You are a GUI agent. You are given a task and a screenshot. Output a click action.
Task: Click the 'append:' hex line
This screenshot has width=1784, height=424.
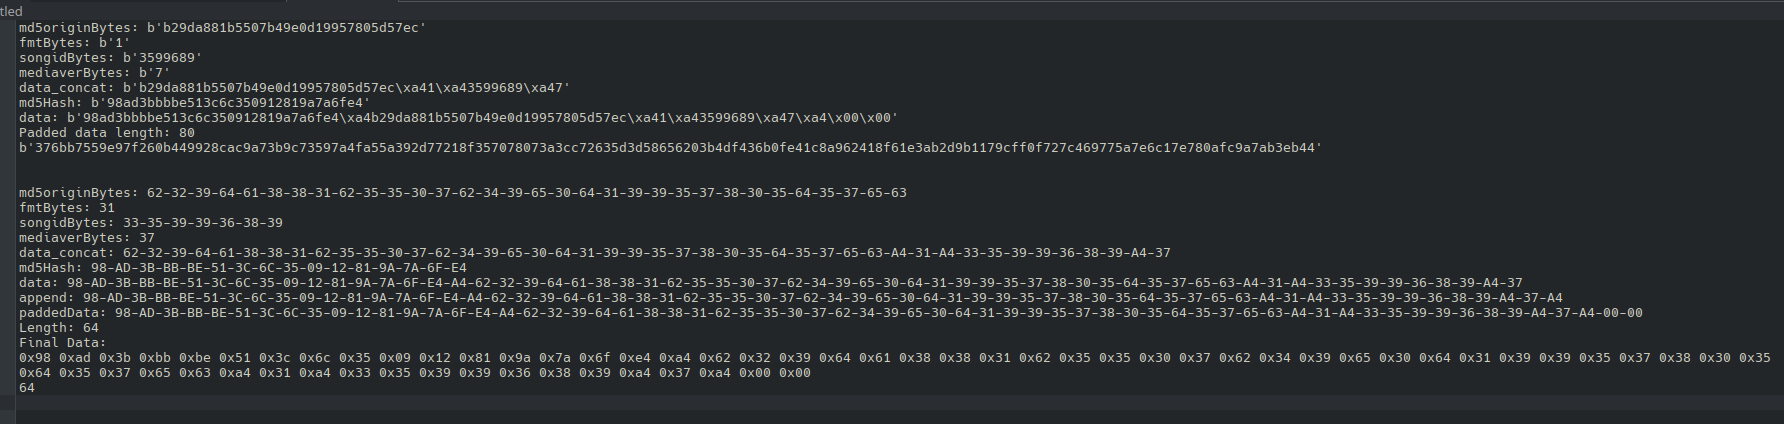(791, 298)
